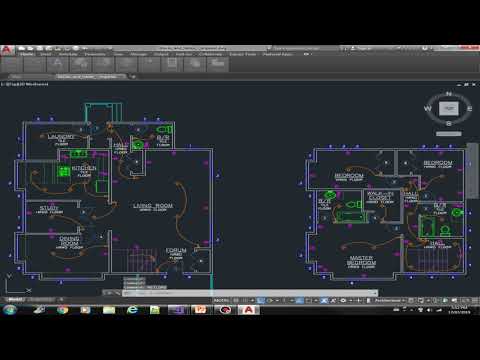Toggle Ortho mode in status bar
The width and height of the screenshot is (480, 360).
(x=261, y=300)
